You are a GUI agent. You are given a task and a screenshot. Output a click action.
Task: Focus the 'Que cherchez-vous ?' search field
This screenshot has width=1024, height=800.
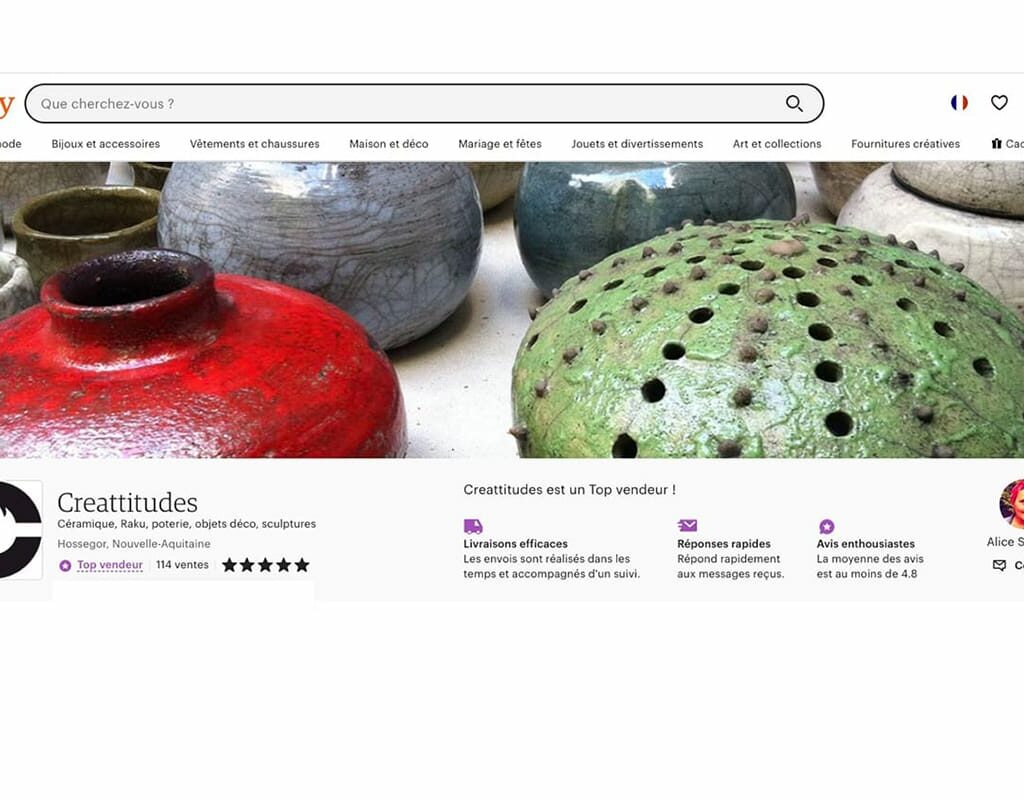tap(405, 103)
